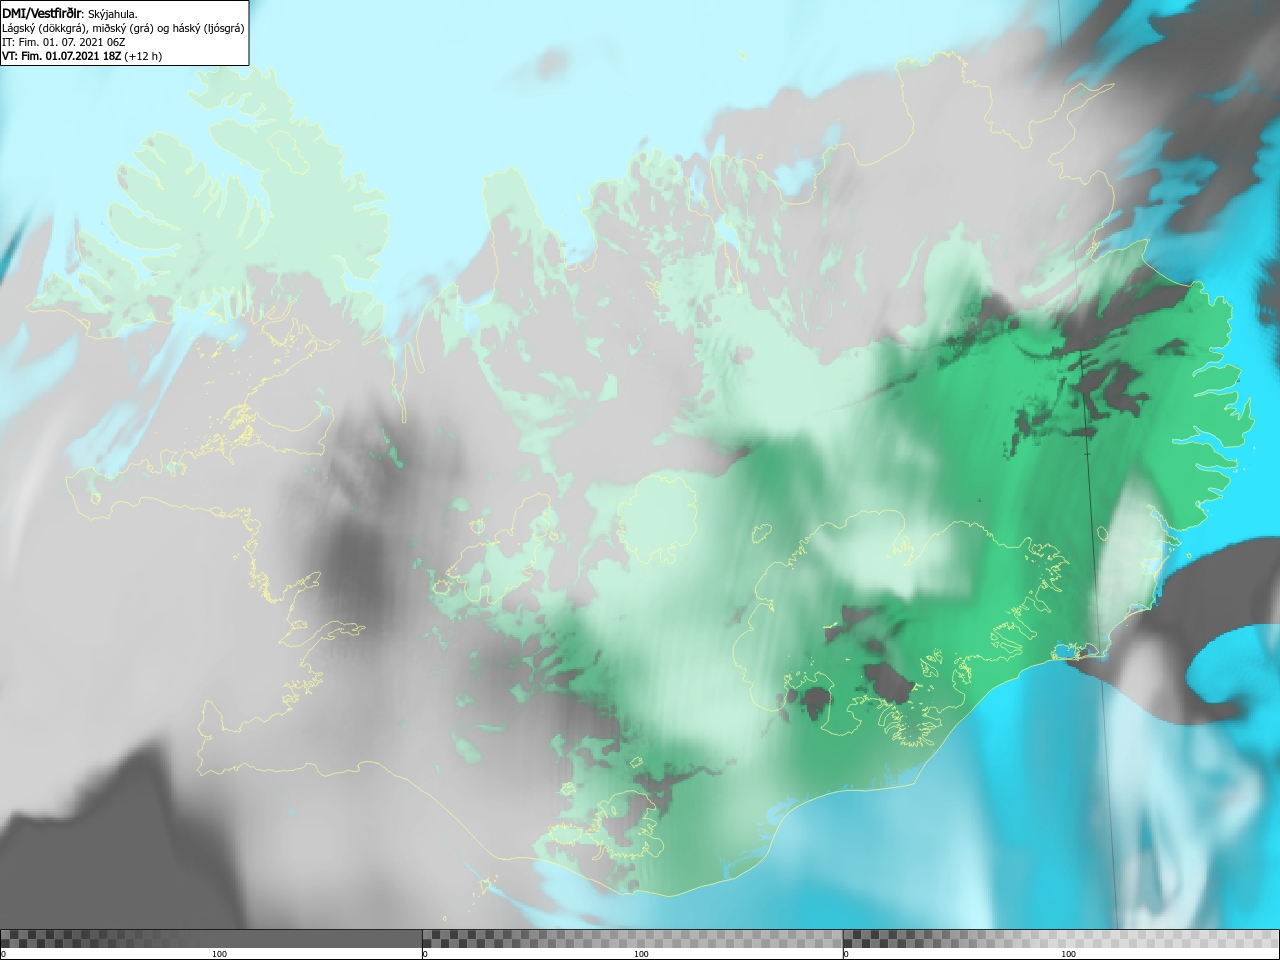Select the "Skýjahula." label in the info box

(x=113, y=14)
